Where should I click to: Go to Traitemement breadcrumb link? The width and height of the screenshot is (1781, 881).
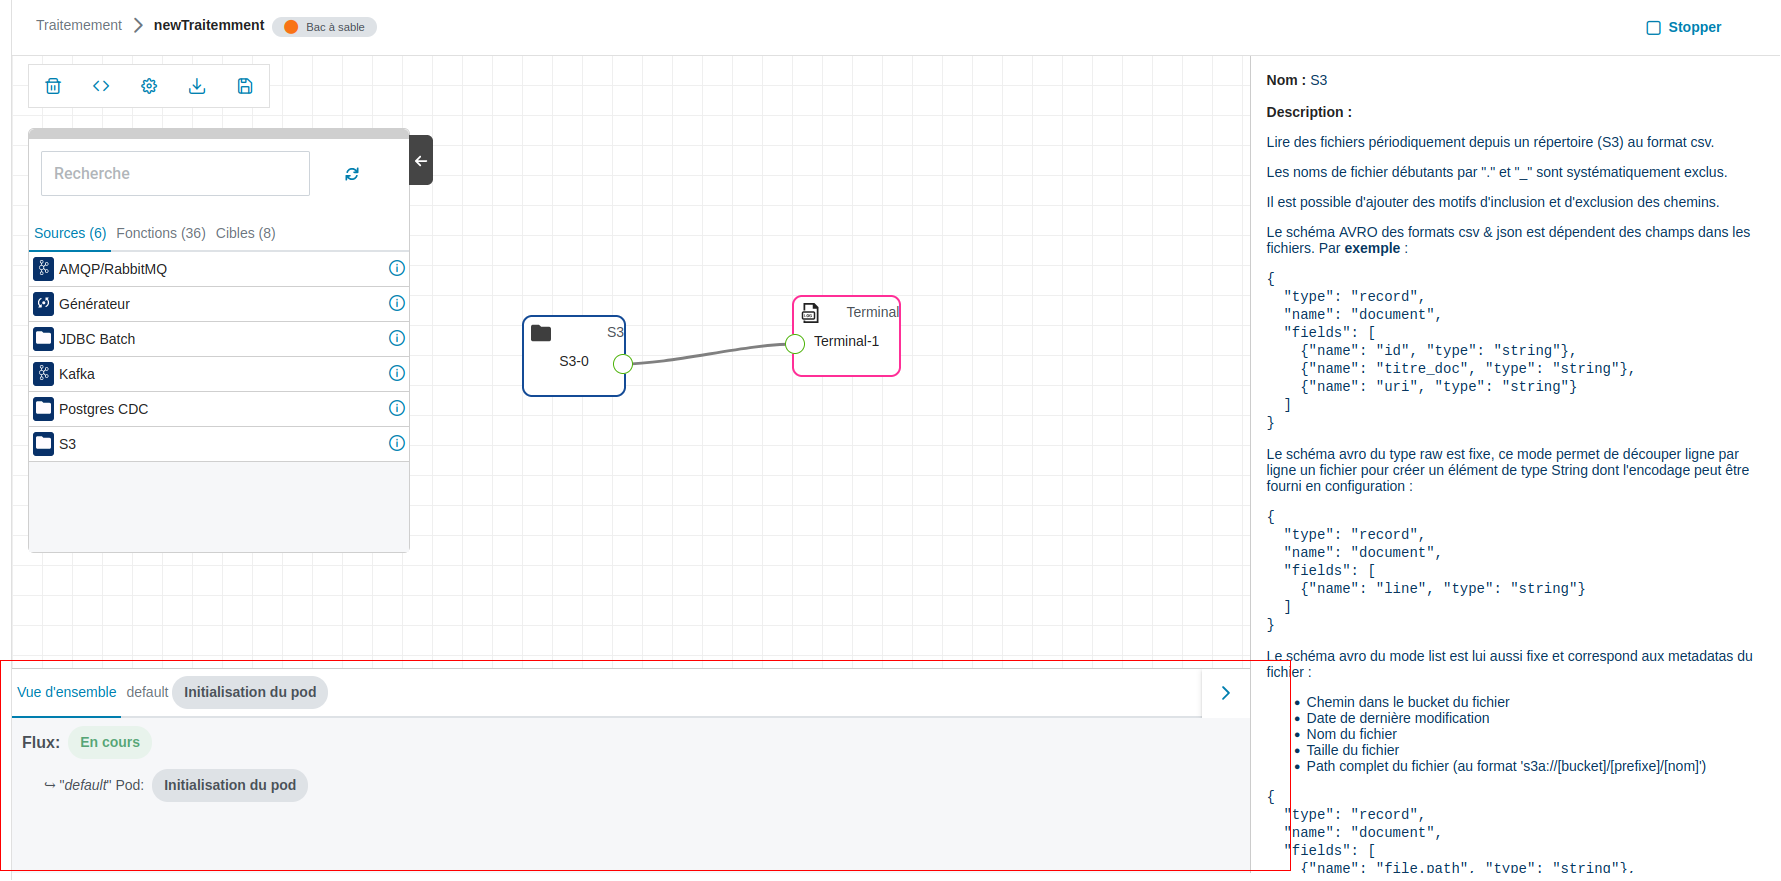pyautogui.click(x=78, y=25)
